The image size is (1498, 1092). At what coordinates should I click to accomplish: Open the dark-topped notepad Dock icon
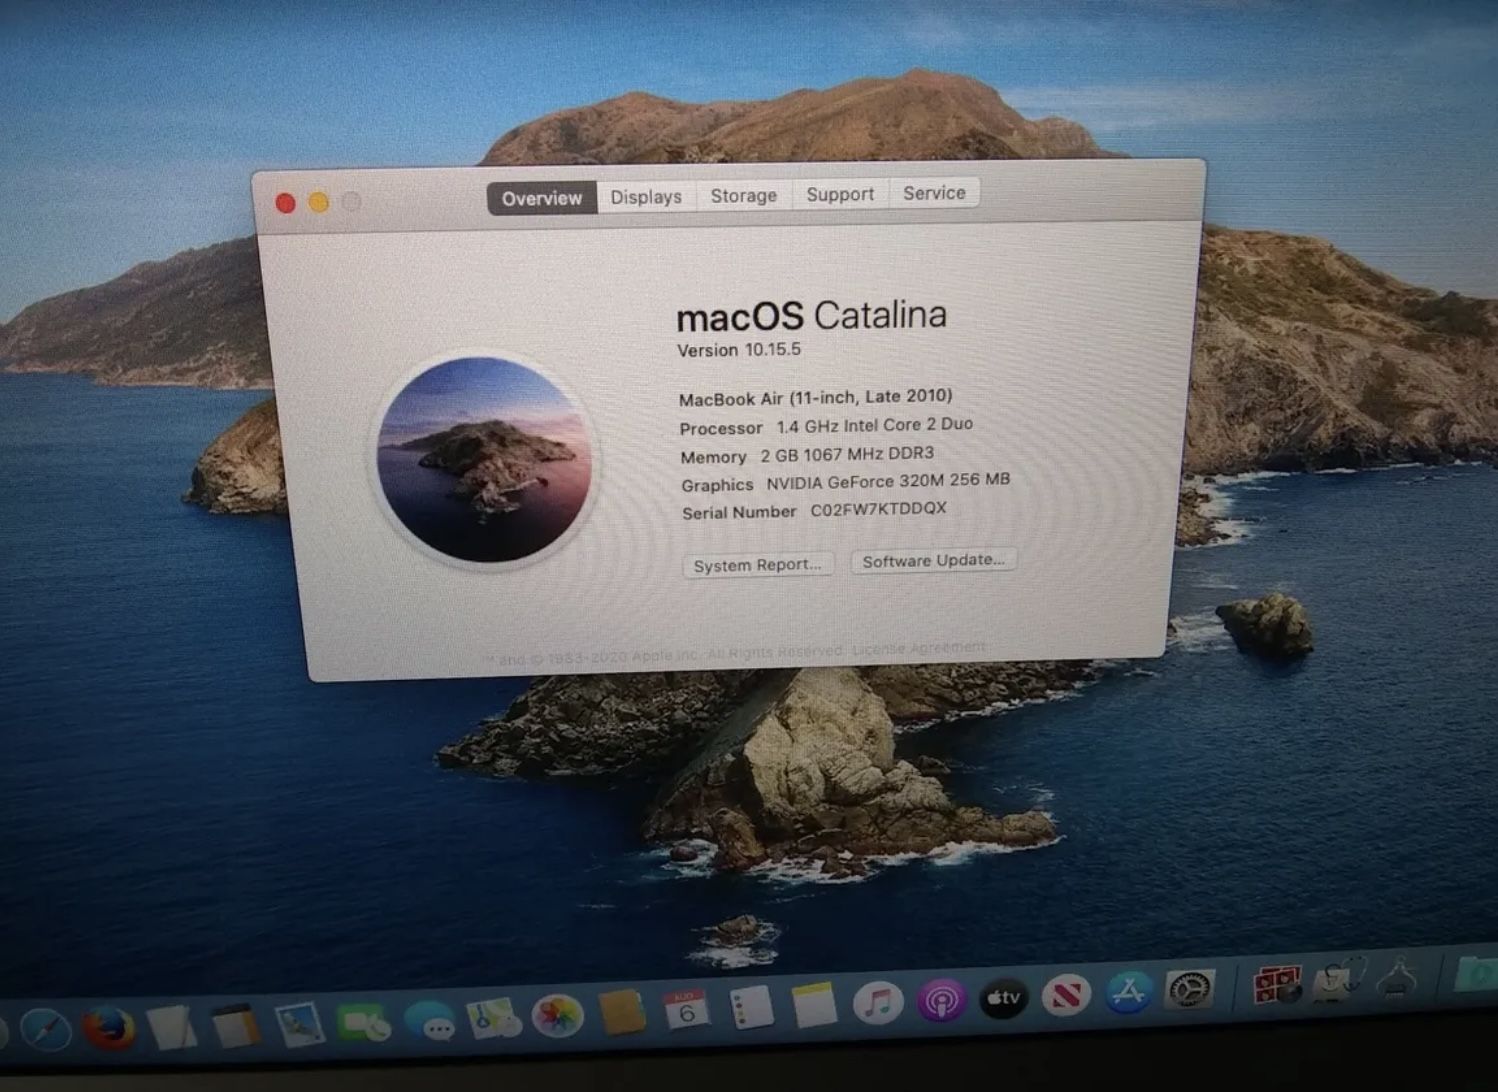pyautogui.click(x=236, y=1026)
